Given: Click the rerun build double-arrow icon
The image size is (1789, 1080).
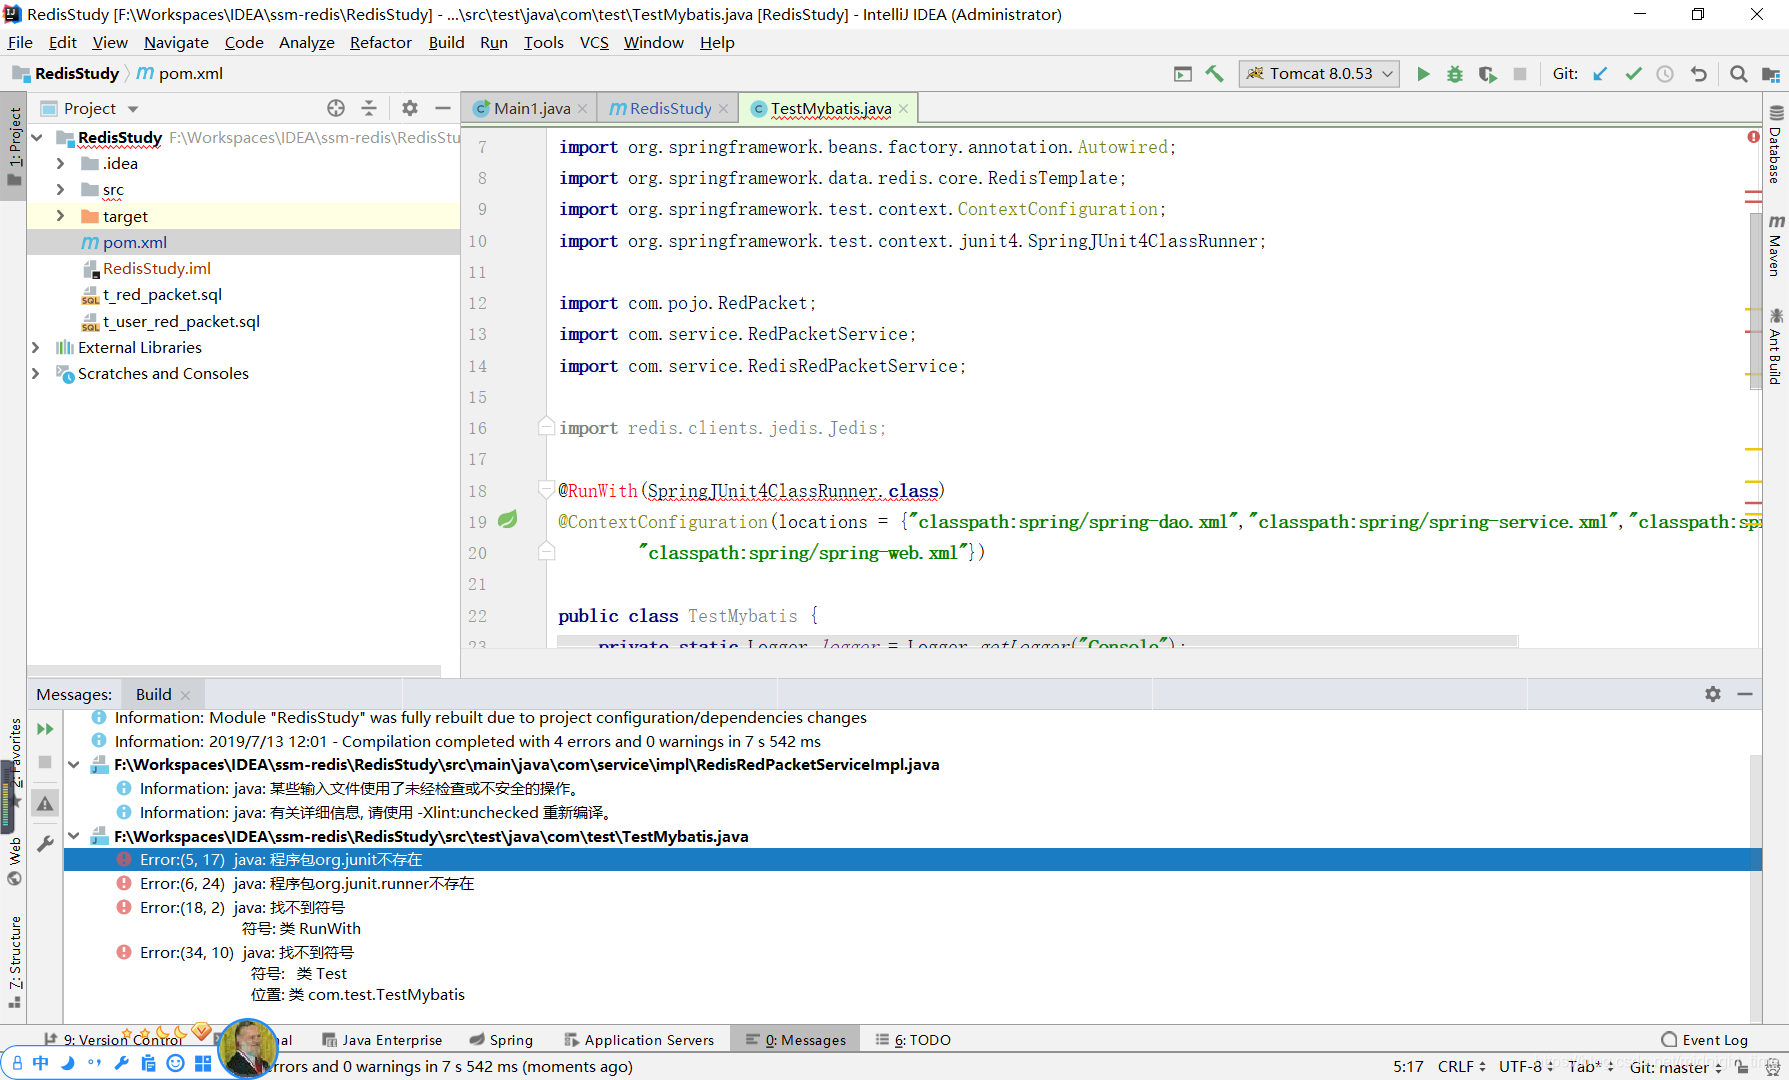Looking at the screenshot, I should pos(45,729).
